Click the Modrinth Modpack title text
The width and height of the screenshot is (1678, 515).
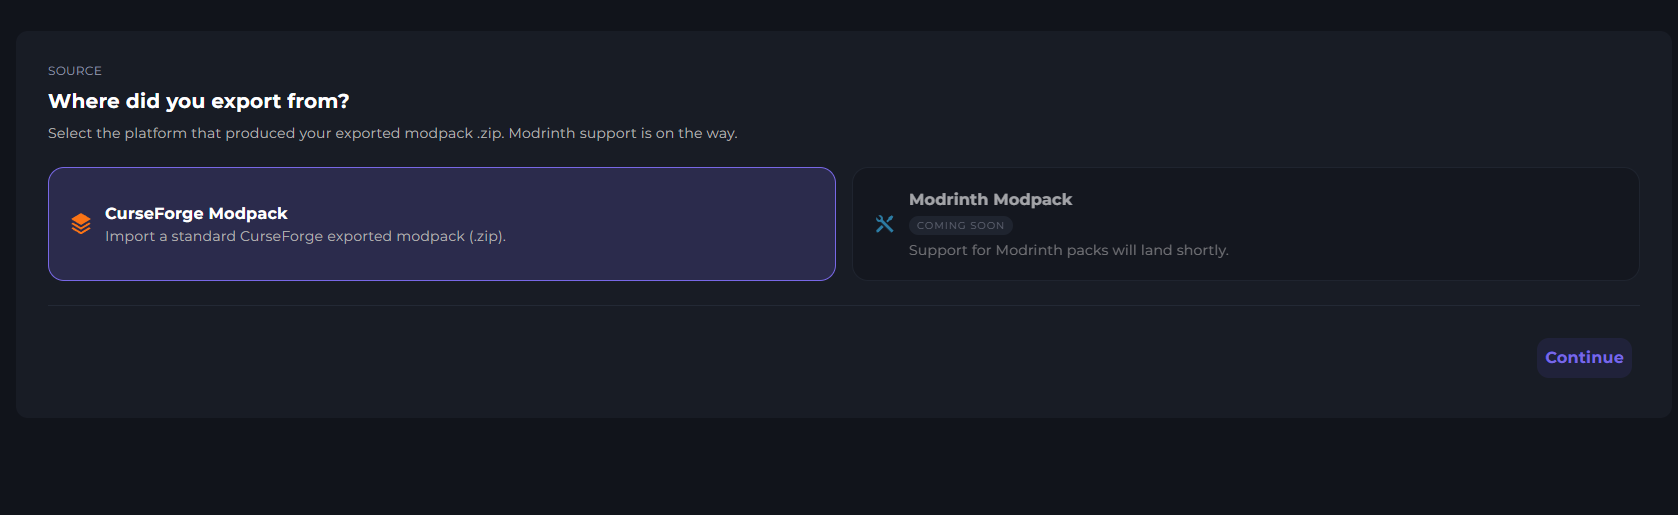(x=990, y=199)
